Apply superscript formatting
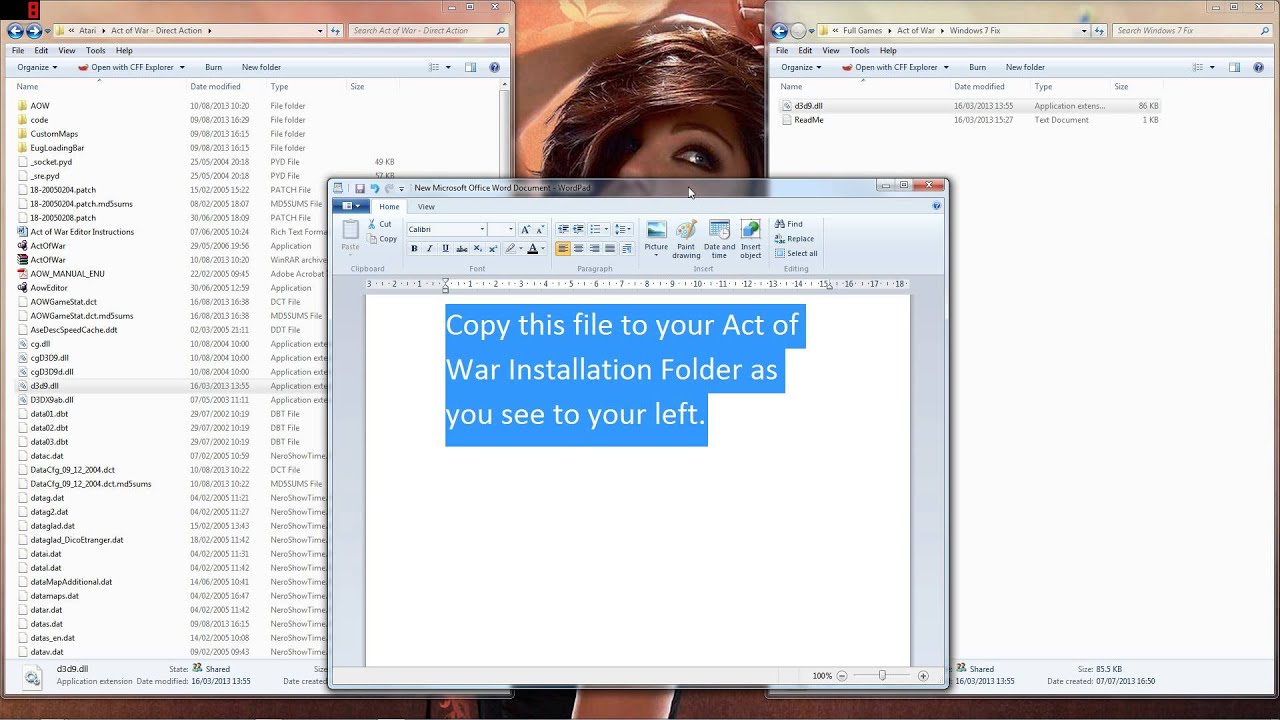The image size is (1280, 720). coord(493,249)
